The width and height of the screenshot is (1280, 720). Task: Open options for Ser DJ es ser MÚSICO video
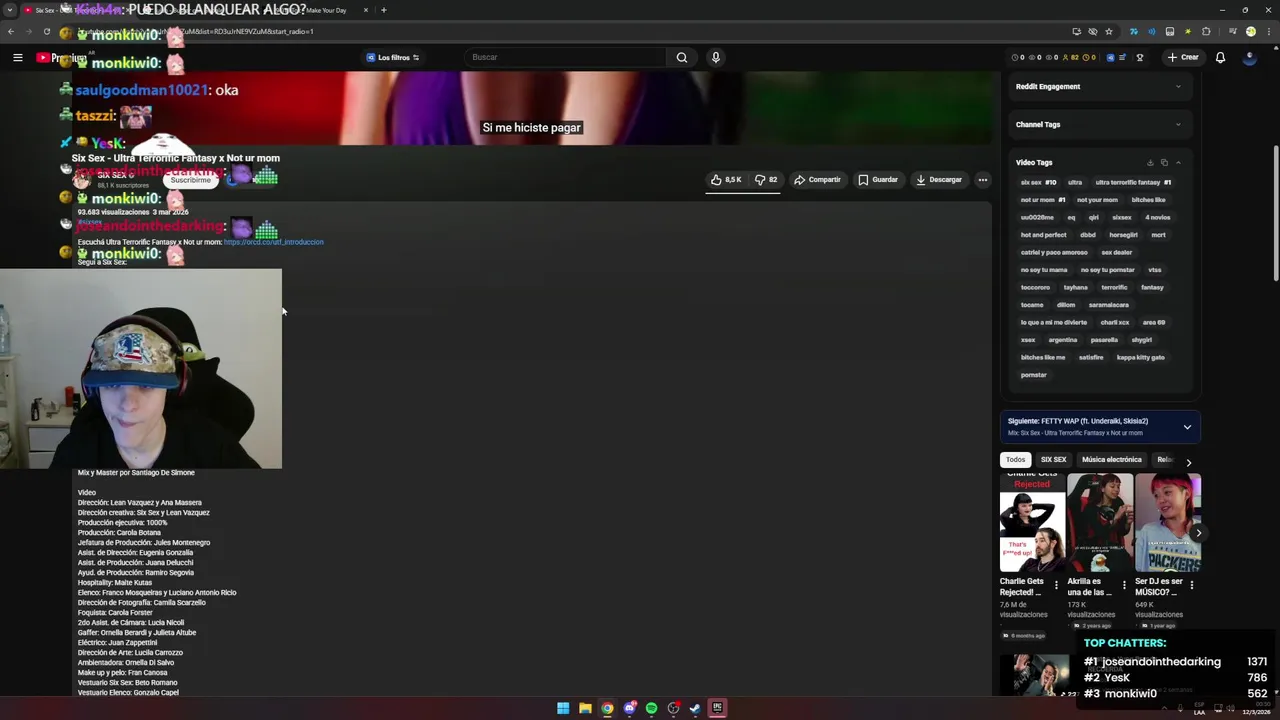click(1192, 586)
